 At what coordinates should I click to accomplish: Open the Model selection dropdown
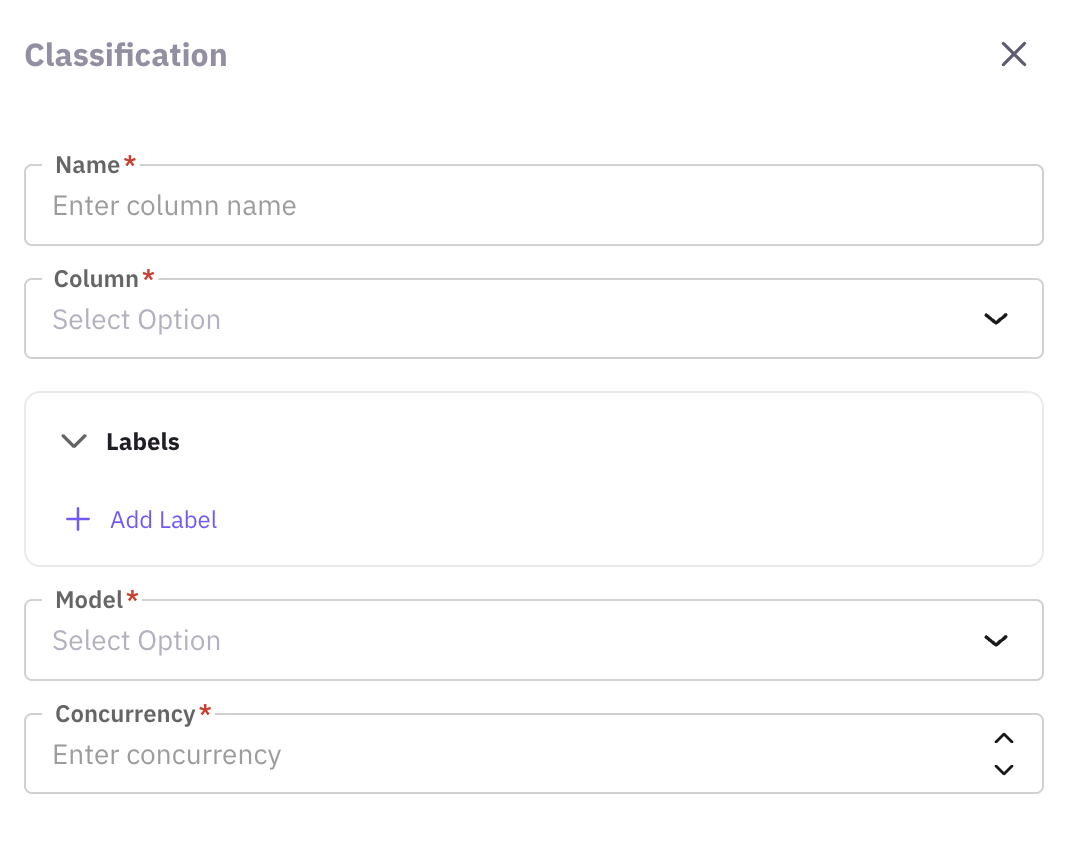(534, 640)
